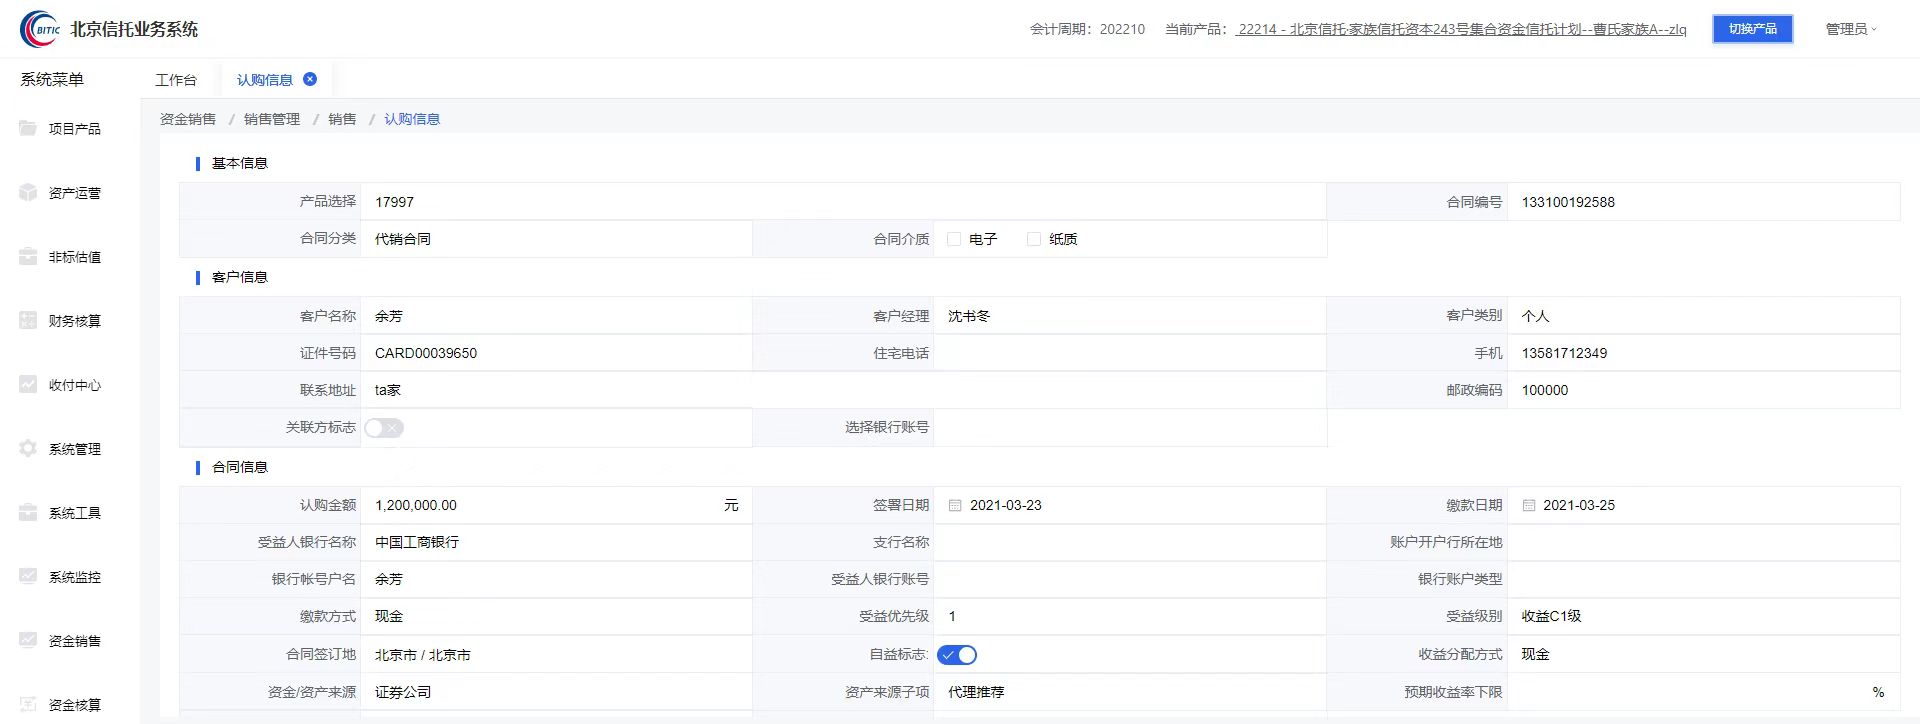
Task: Open the 资金销售 menu item
Action: (75, 640)
